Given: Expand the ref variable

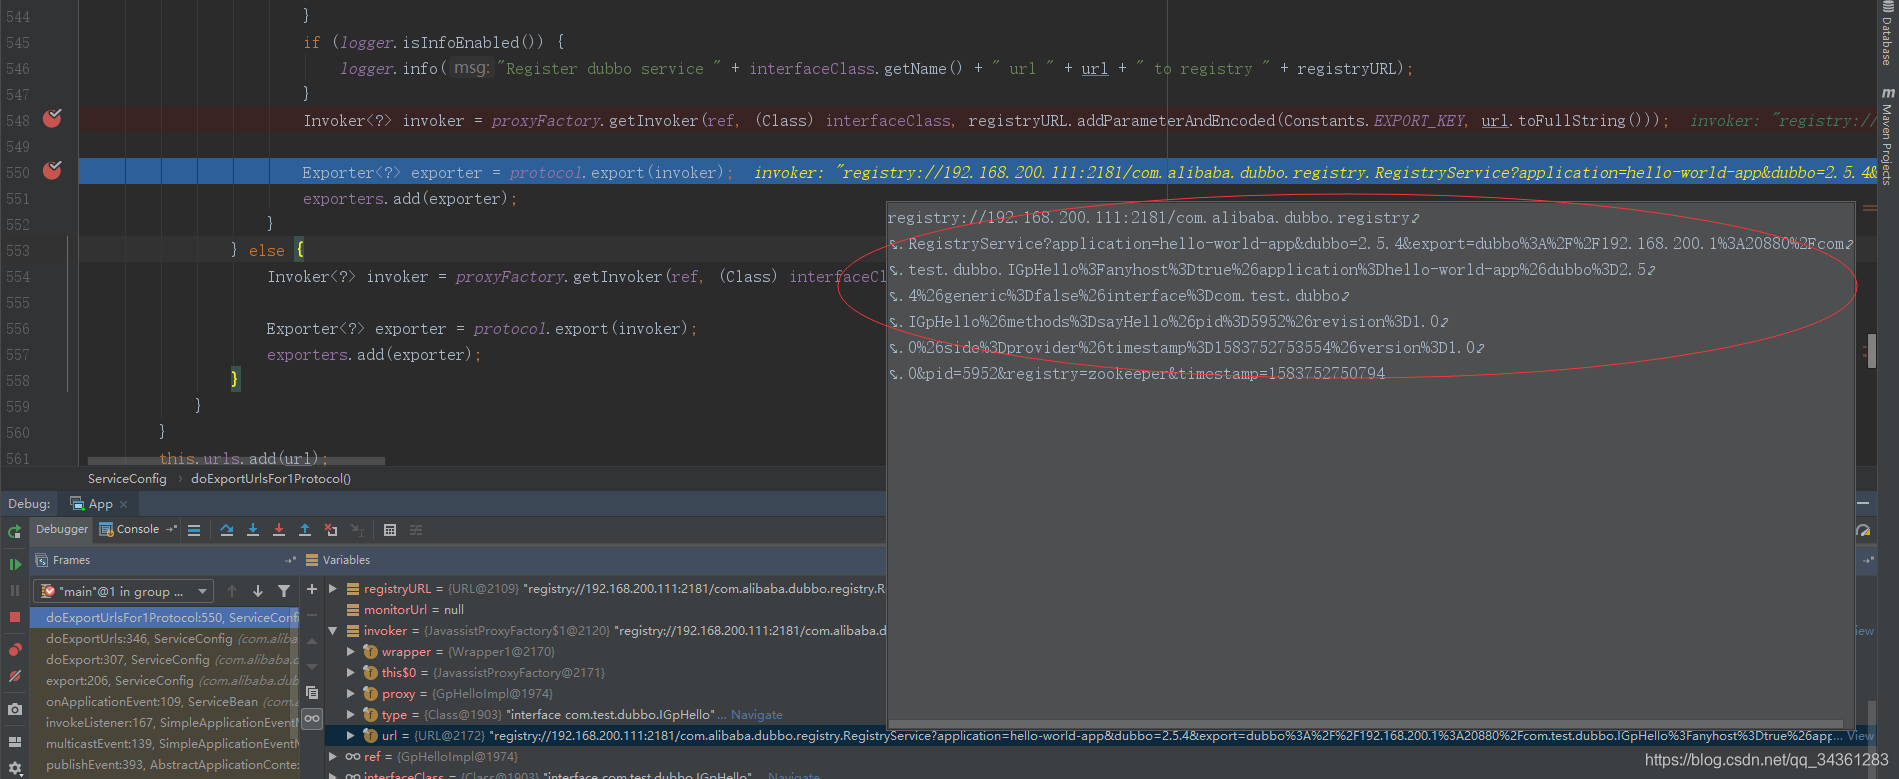Looking at the screenshot, I should point(333,757).
